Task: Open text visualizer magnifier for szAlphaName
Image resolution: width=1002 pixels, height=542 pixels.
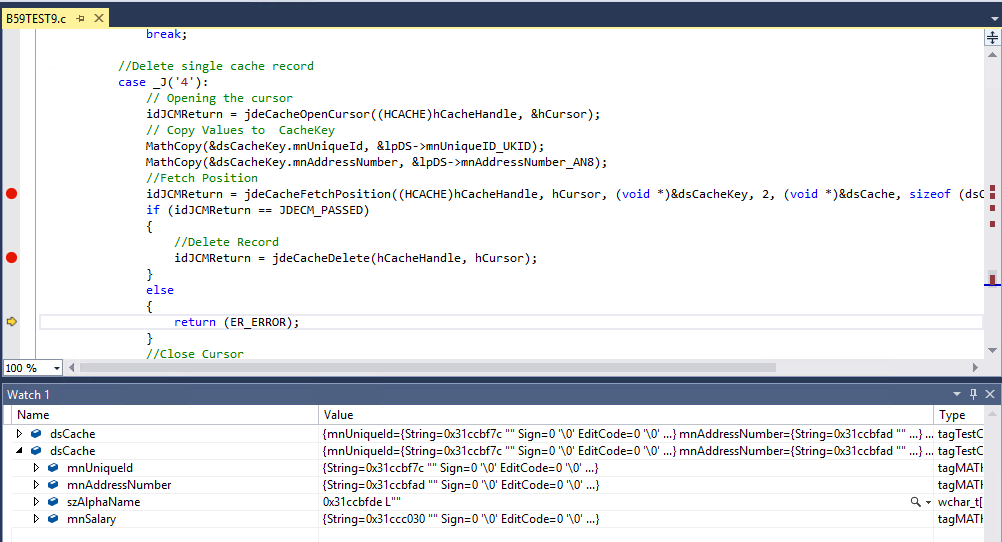Action: pos(916,502)
